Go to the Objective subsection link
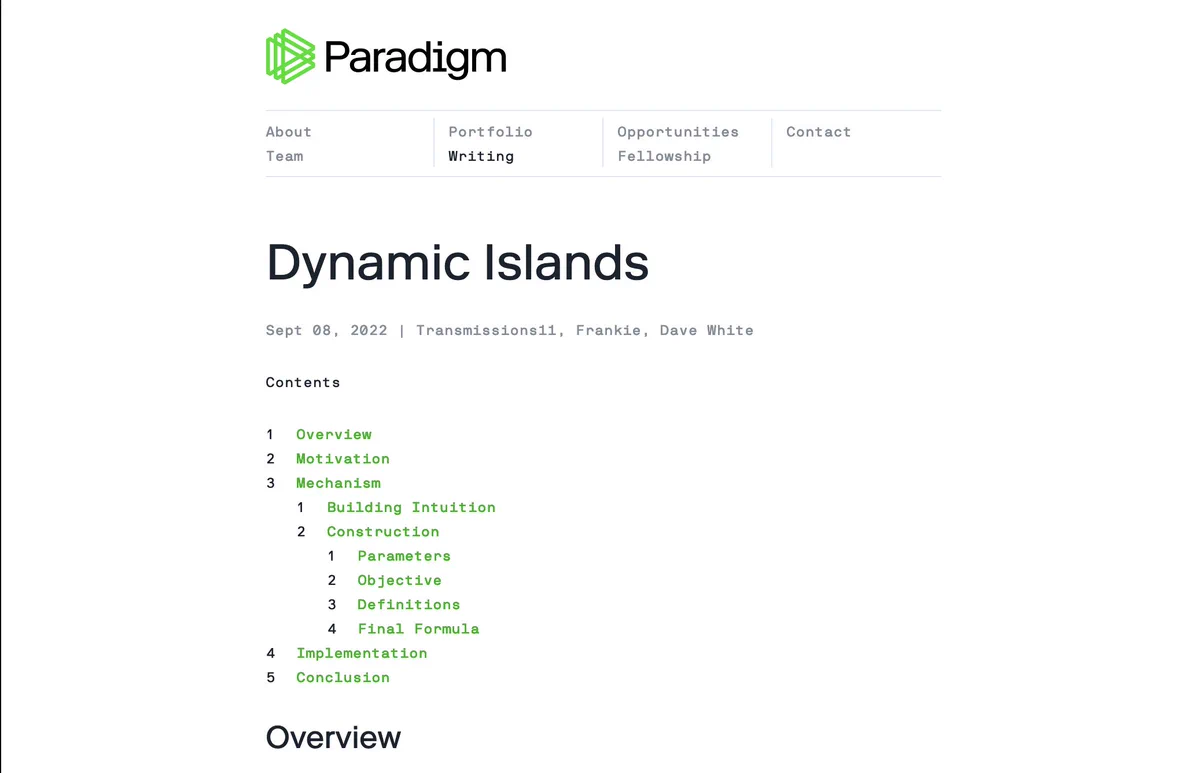Viewport: 1200px width, 773px height. point(399,580)
